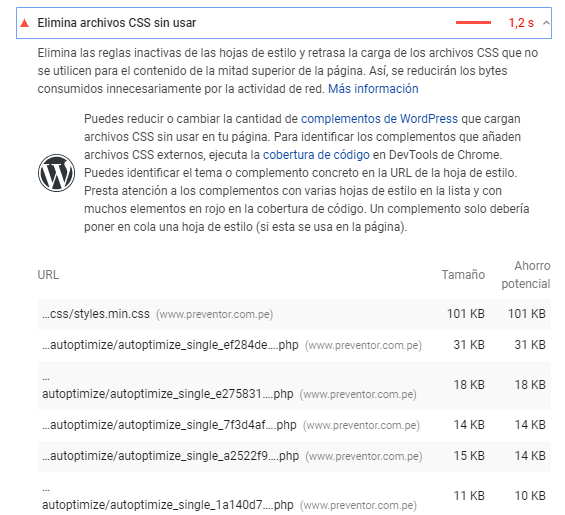The image size is (565, 515).
Task: Click the 'Ahorro potencial' column header
Action: (x=526, y=275)
